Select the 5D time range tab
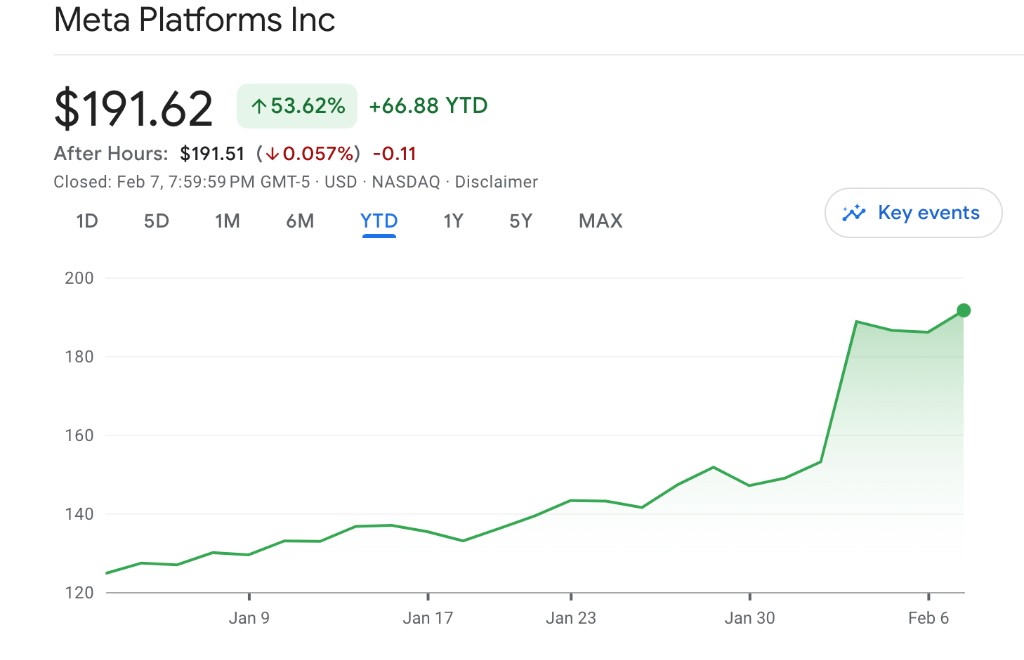The image size is (1024, 660). (157, 221)
